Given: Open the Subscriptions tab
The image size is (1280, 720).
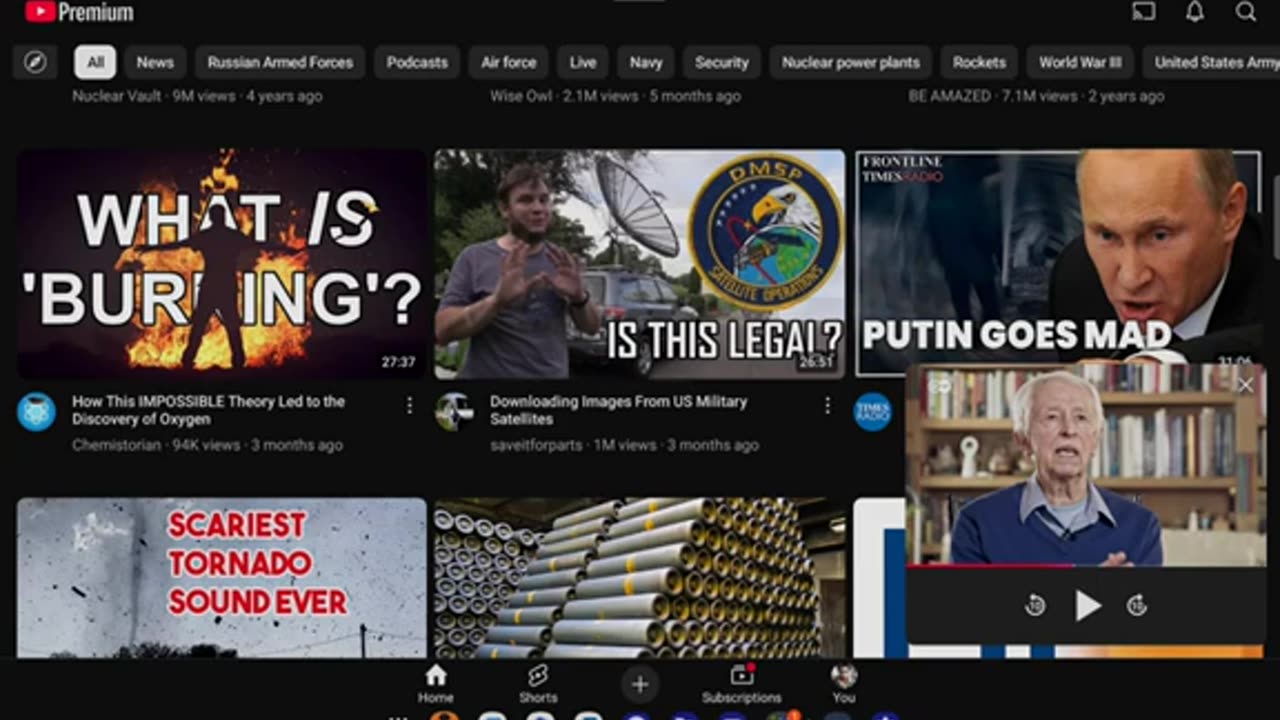Looking at the screenshot, I should tap(742, 684).
